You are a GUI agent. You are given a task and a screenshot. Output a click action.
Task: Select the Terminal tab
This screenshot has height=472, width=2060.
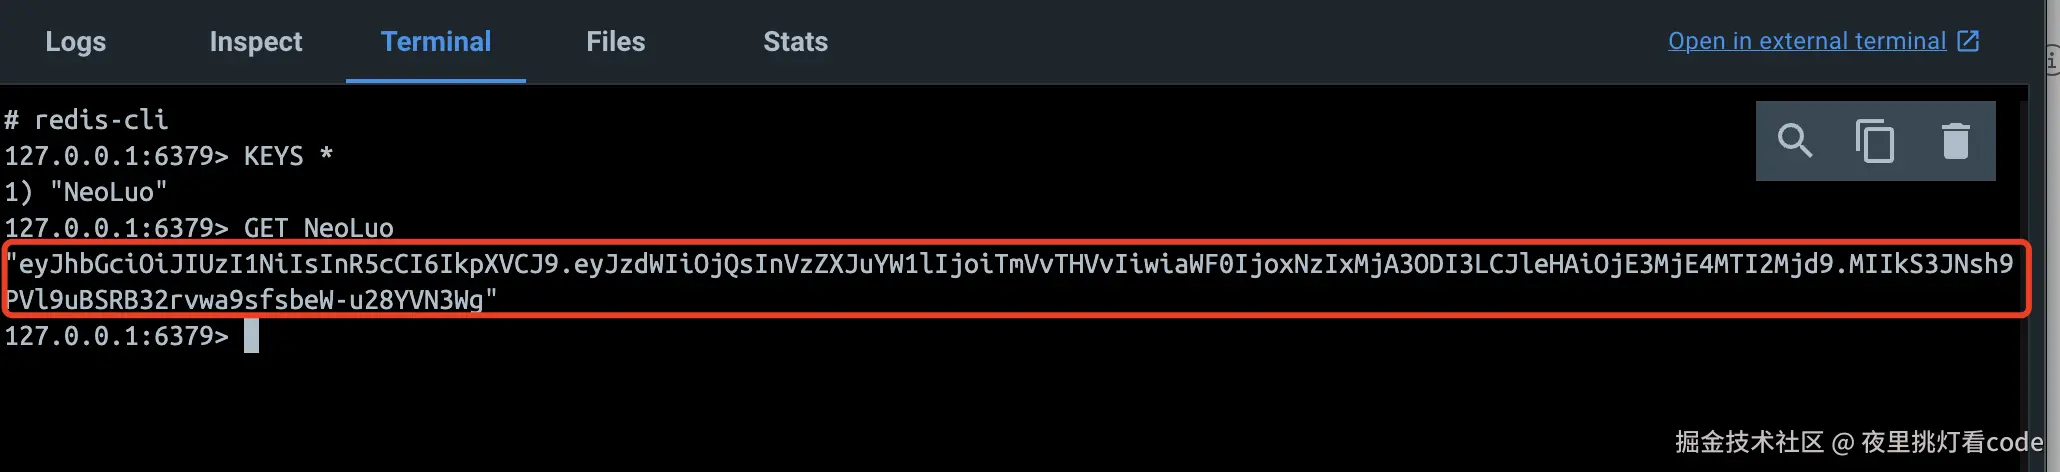tap(436, 42)
